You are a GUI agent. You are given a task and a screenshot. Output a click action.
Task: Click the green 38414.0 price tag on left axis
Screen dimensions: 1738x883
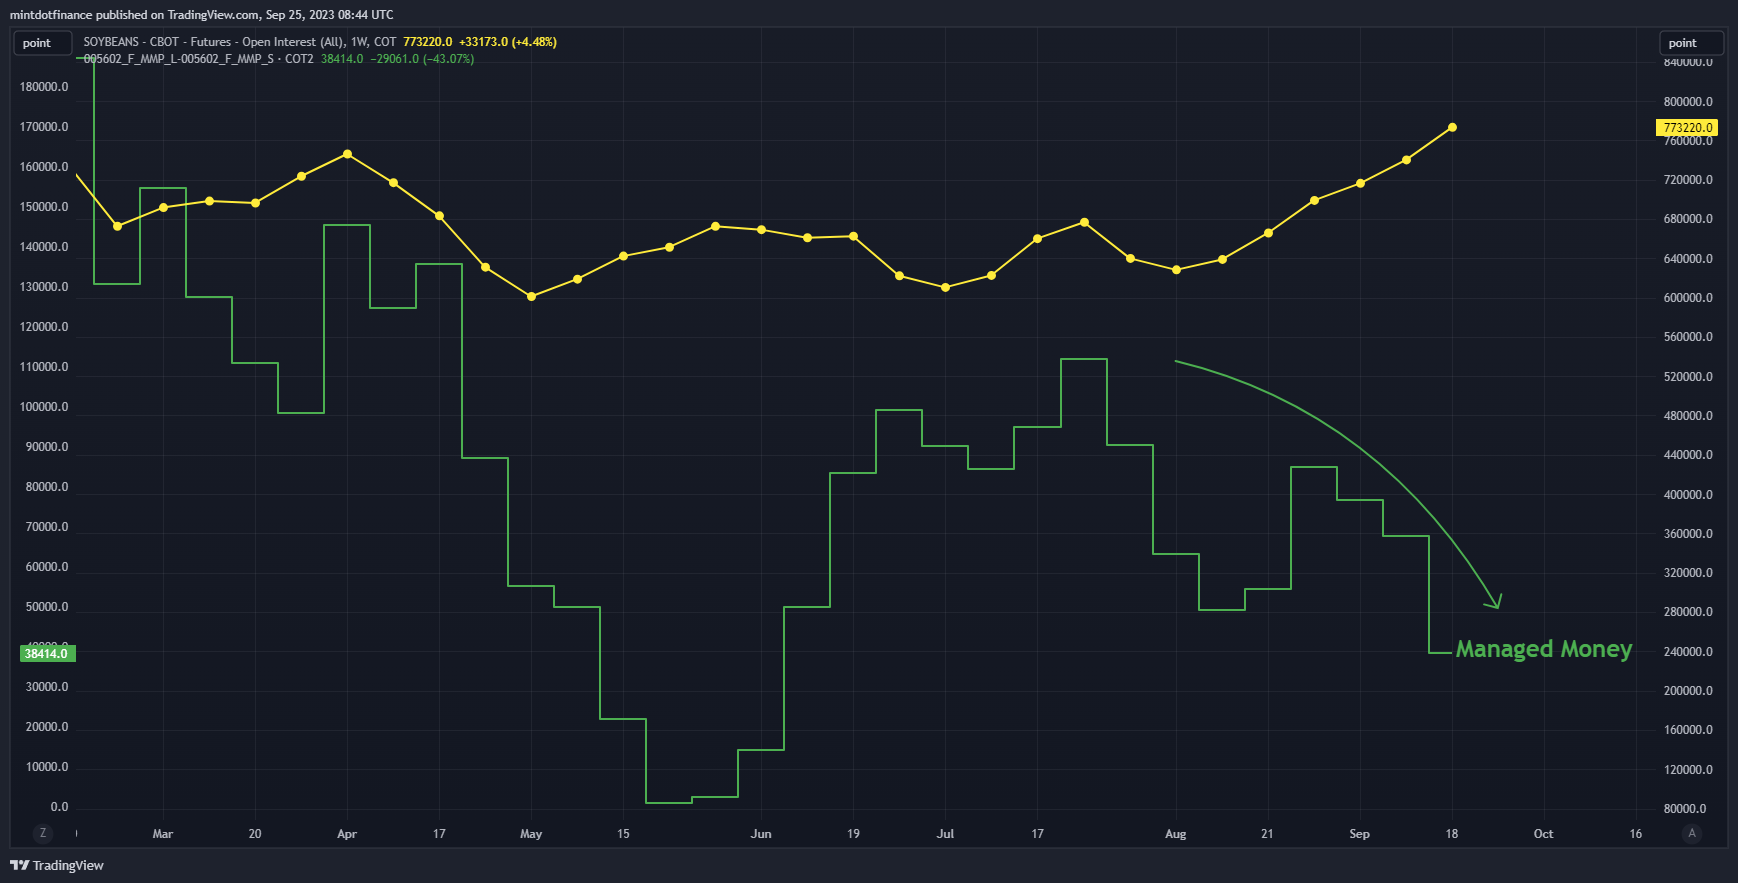[x=47, y=654]
